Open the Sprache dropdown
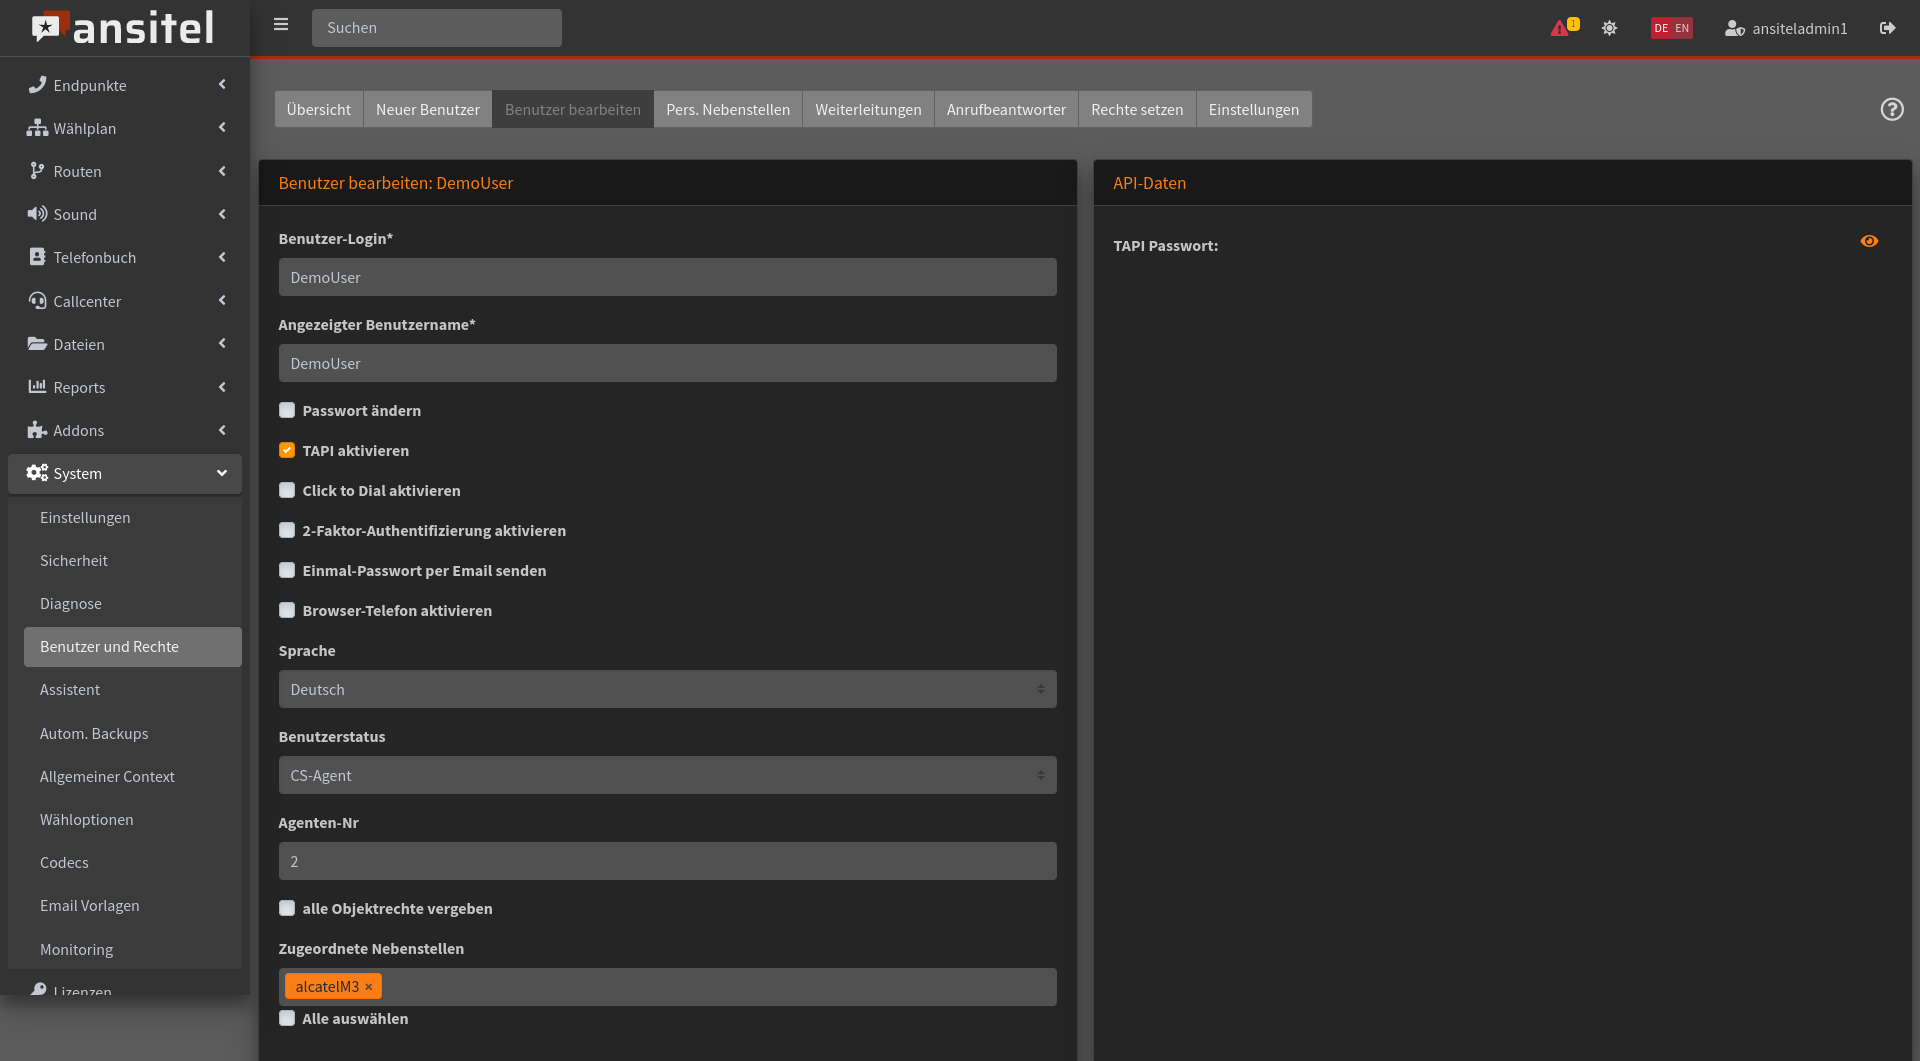Viewport: 1920px width, 1061px height. point(667,689)
